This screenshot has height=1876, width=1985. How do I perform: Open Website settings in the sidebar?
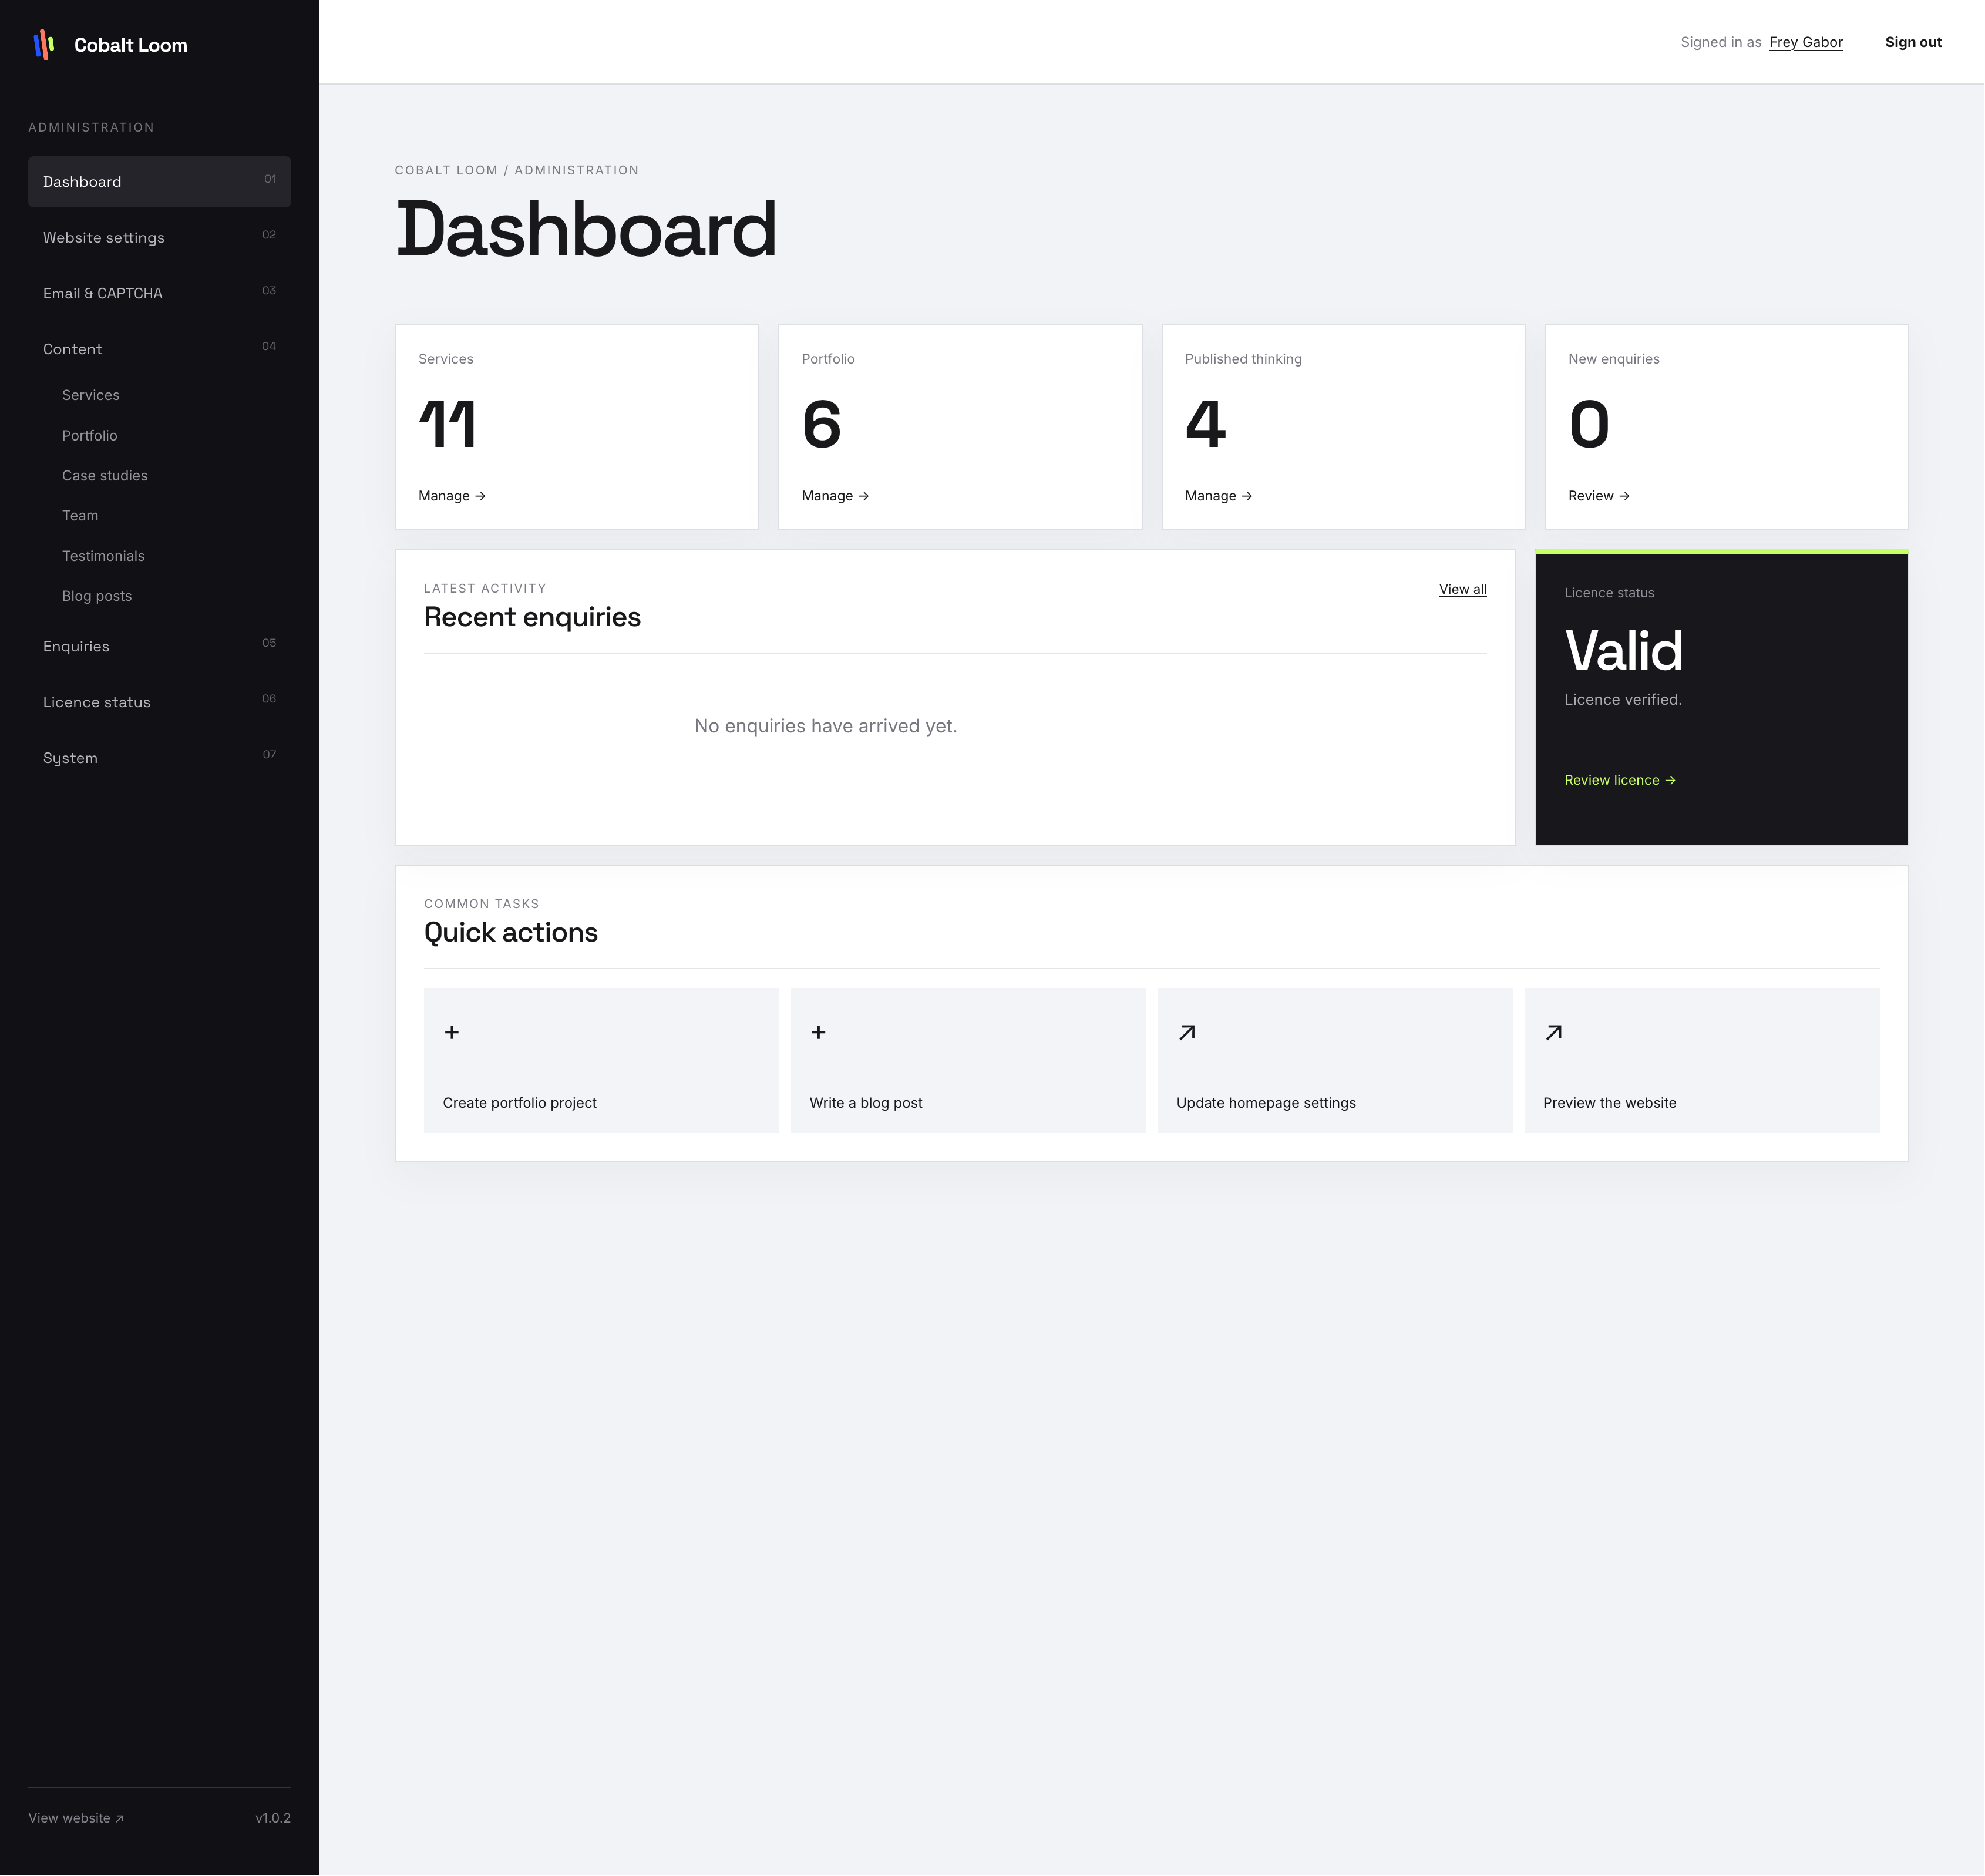coord(159,237)
